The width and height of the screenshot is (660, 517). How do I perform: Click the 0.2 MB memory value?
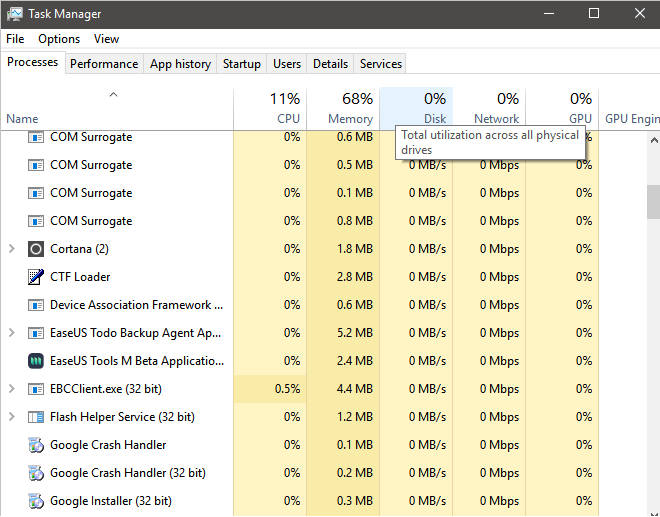point(354,473)
